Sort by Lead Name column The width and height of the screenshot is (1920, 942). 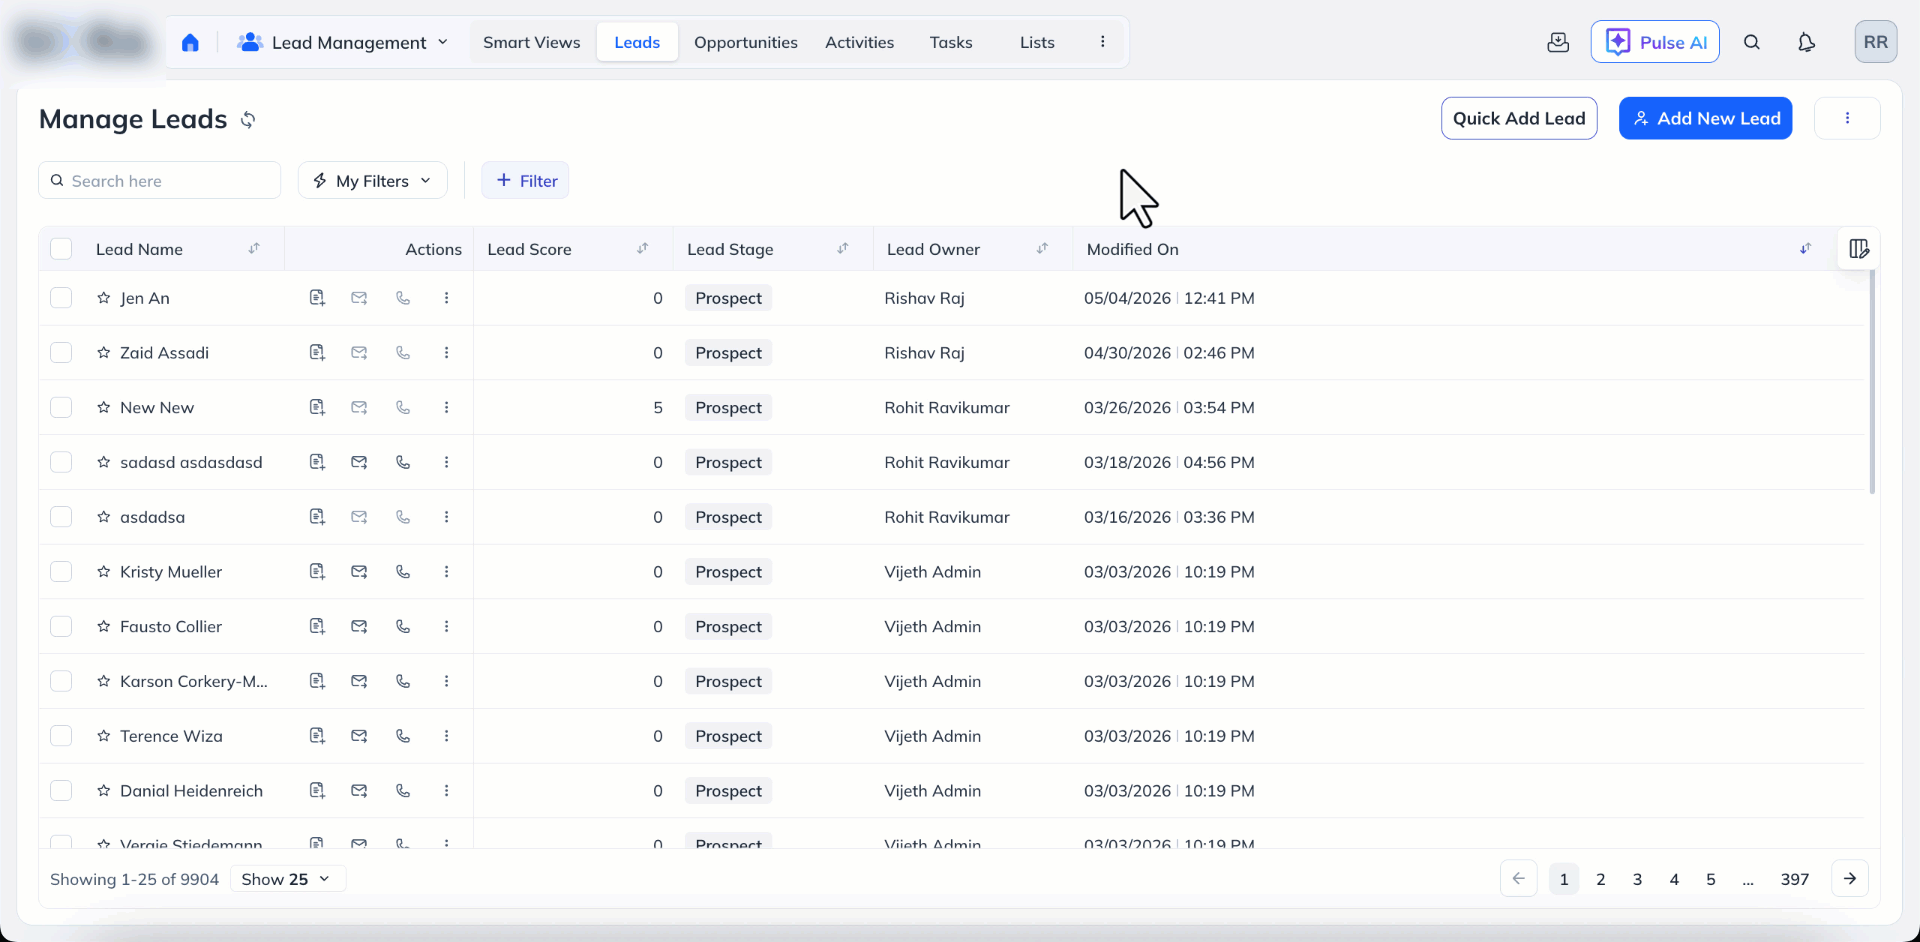[254, 248]
